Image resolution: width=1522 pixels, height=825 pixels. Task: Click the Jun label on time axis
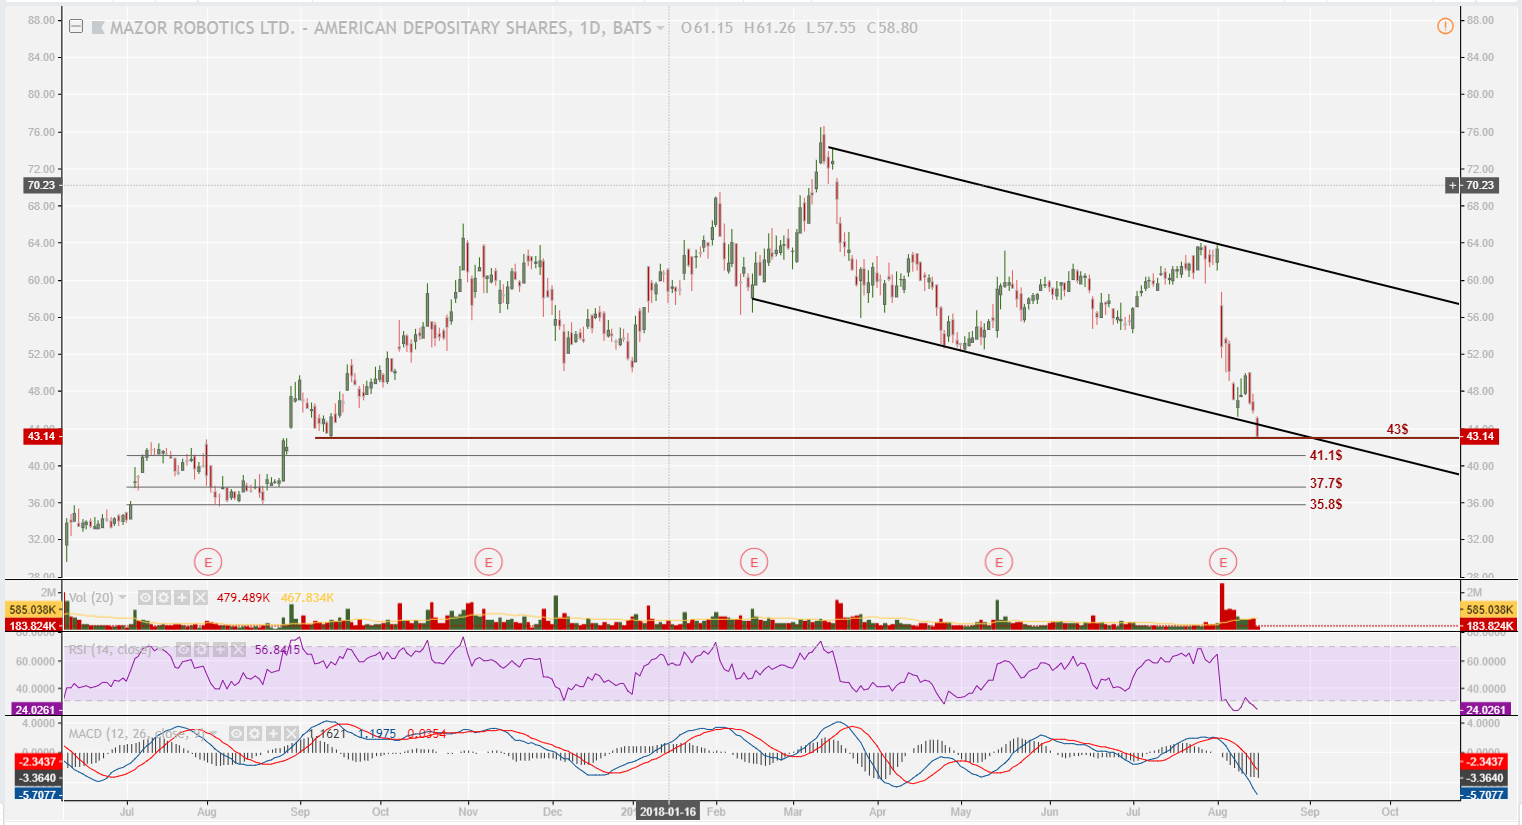(1051, 812)
